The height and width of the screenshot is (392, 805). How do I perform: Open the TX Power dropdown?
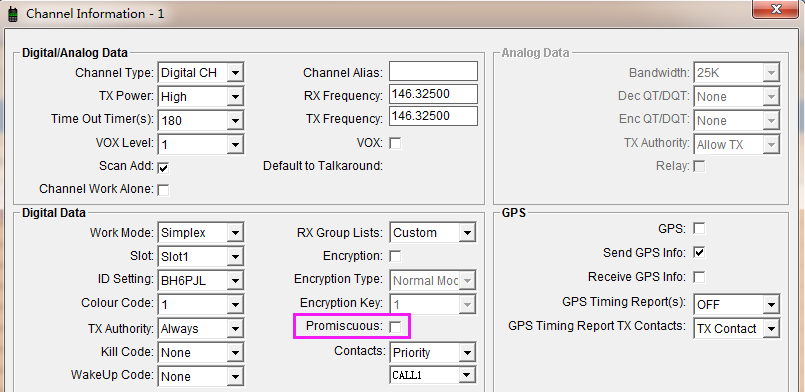pos(201,96)
